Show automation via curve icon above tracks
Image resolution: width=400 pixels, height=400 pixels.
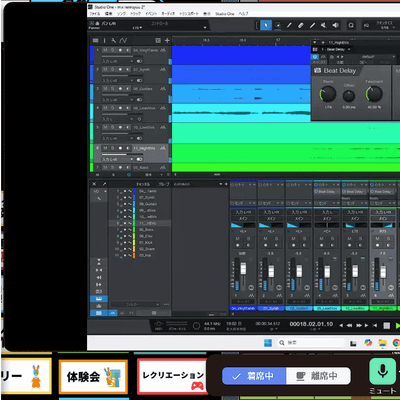point(123,40)
